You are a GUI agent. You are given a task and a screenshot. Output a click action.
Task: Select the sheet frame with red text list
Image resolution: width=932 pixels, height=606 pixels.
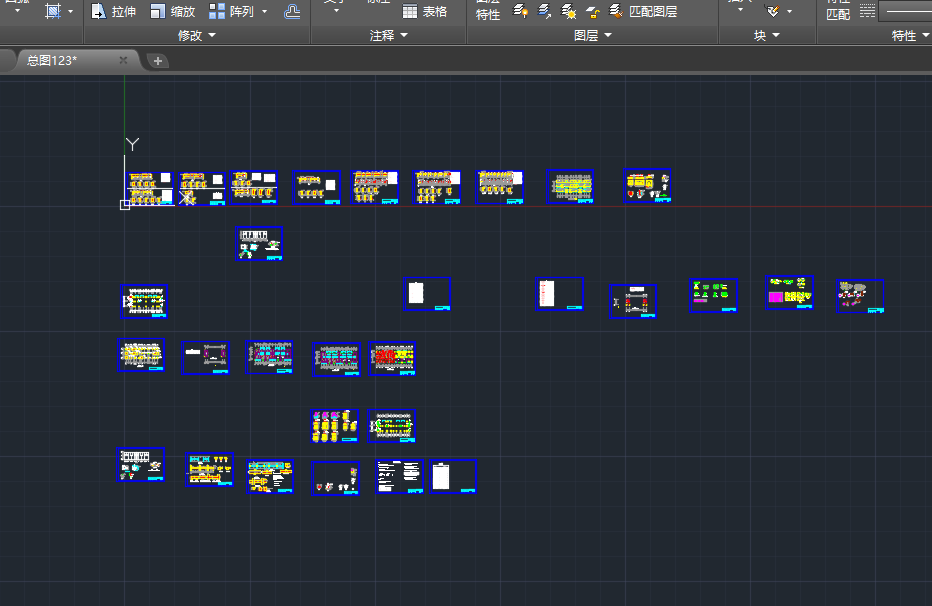point(559,293)
